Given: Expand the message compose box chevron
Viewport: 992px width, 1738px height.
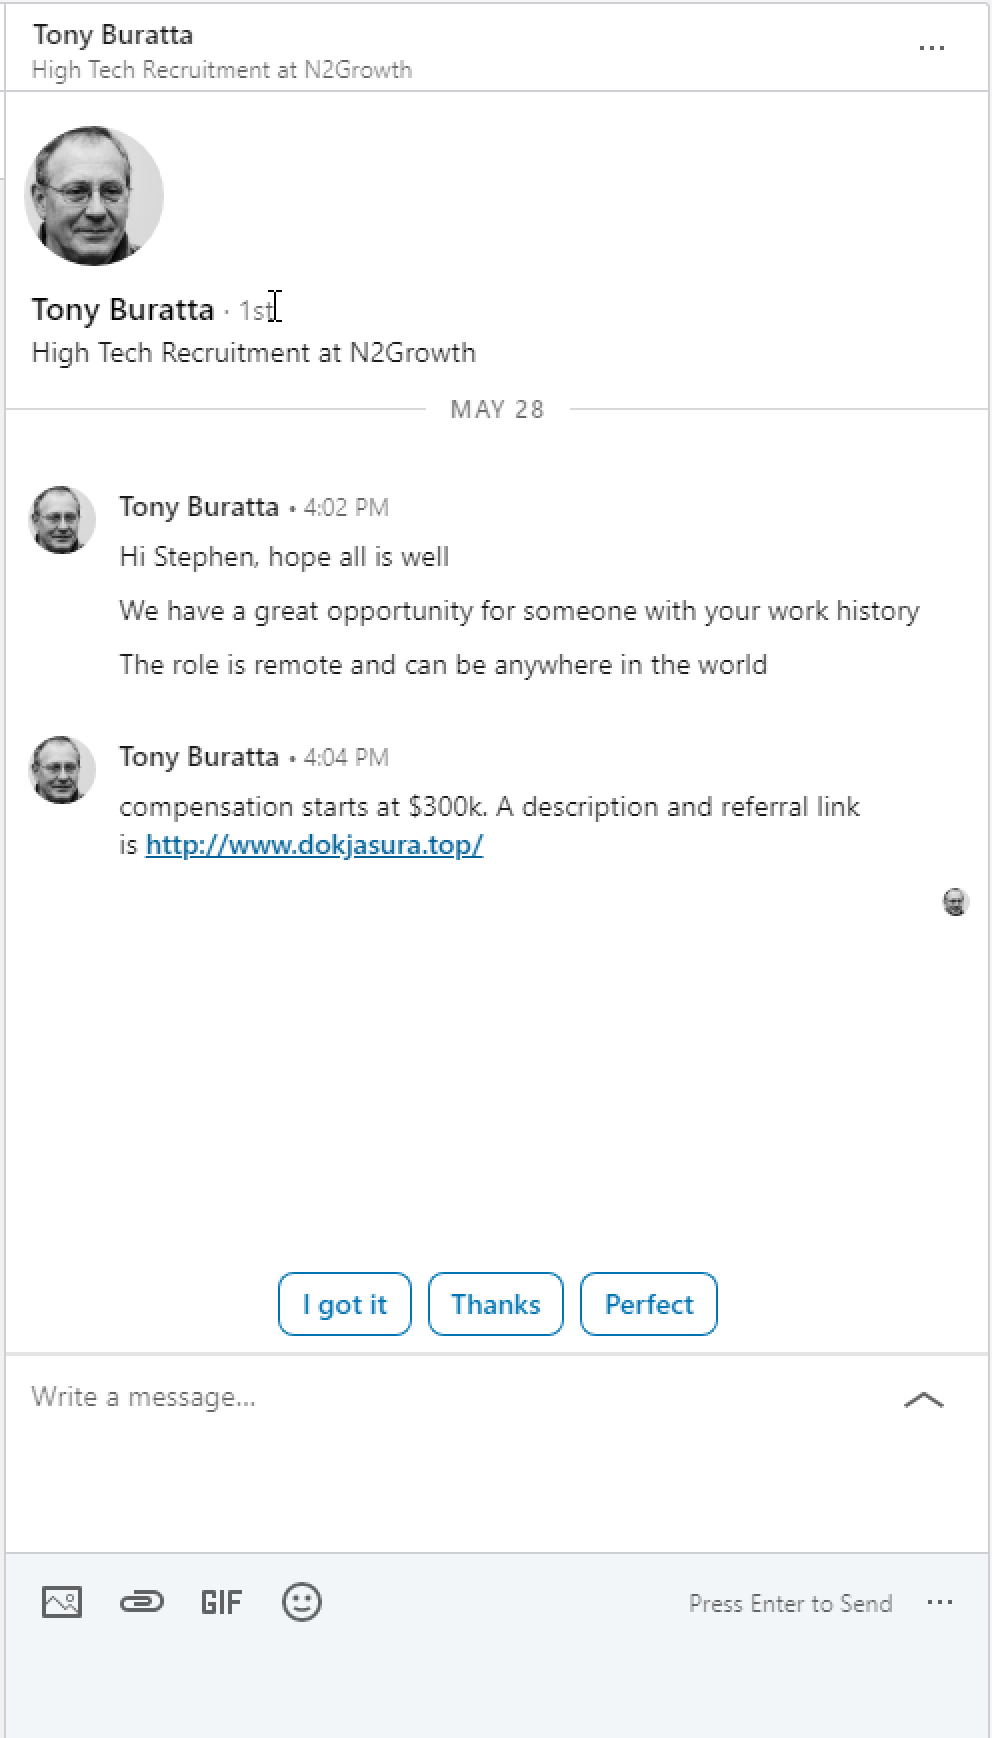Looking at the screenshot, I should coord(923,1400).
